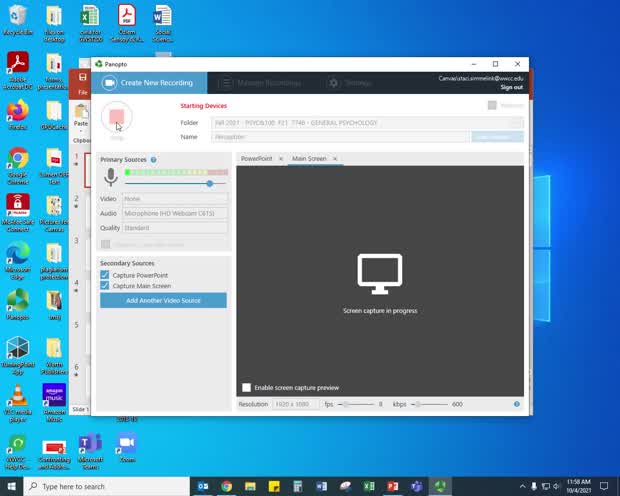Screen dimensions: 620x496
Task: Open the Folder dropdown
Action: tap(367, 123)
